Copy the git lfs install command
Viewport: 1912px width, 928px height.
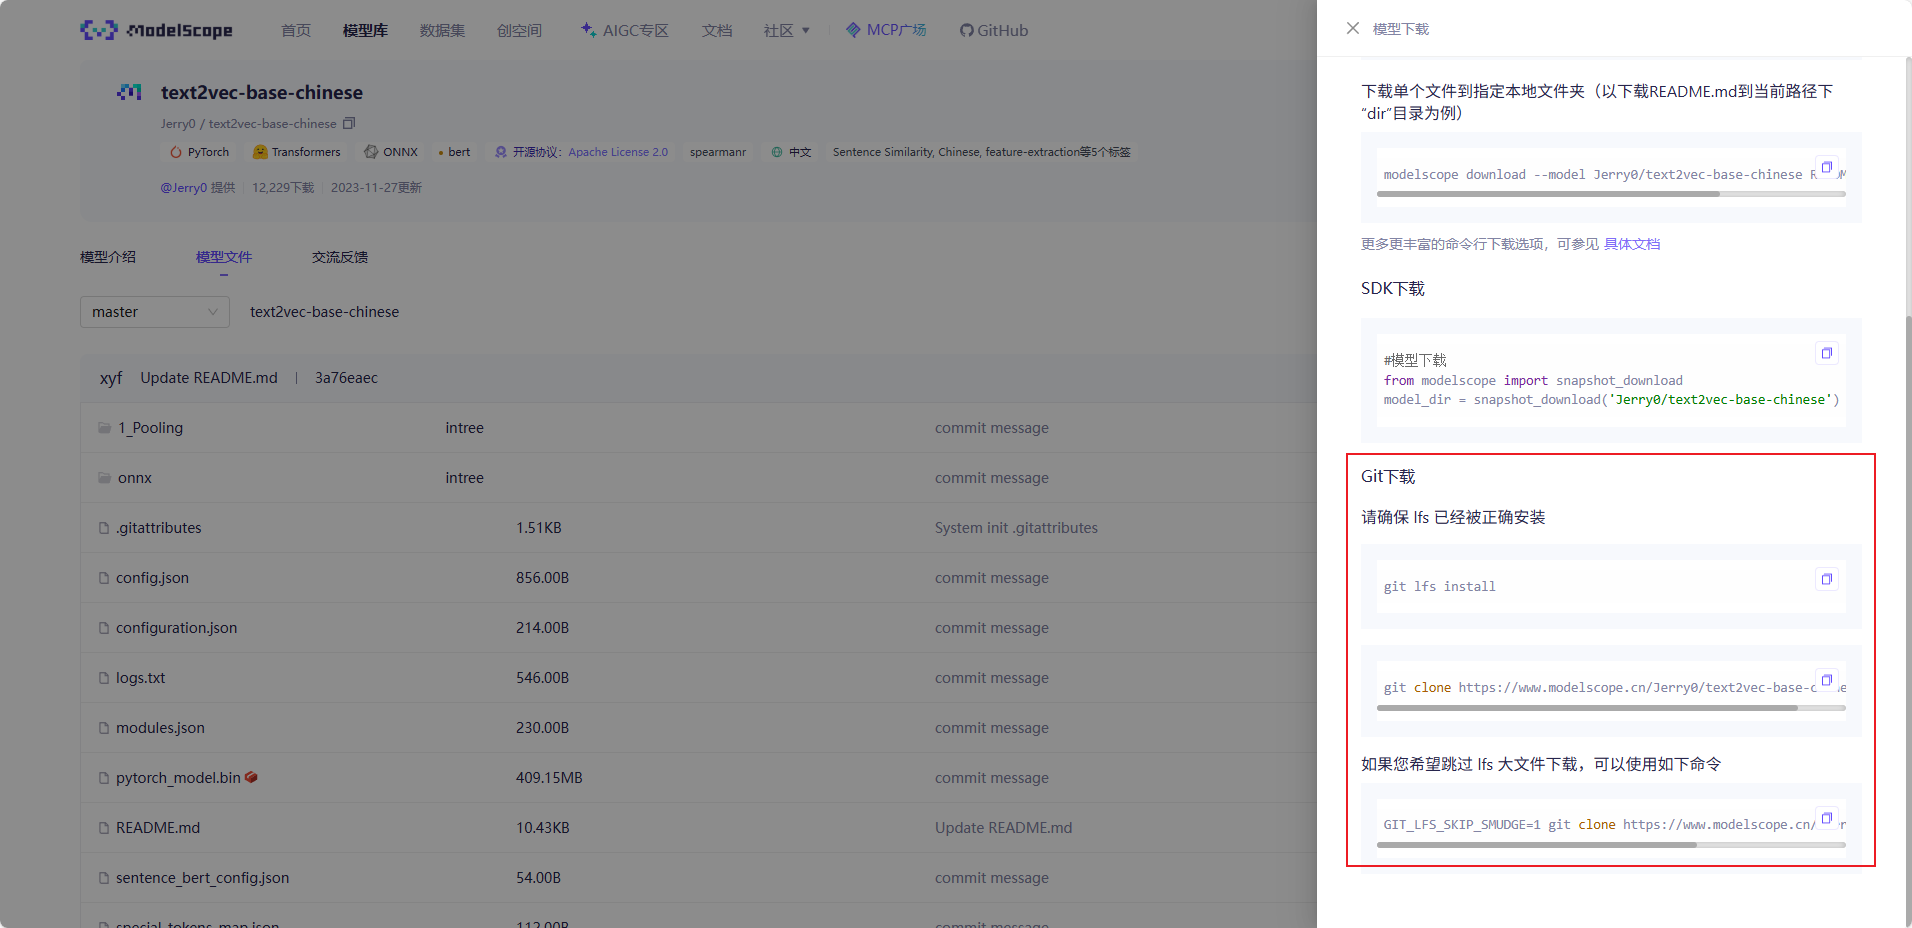[1826, 579]
